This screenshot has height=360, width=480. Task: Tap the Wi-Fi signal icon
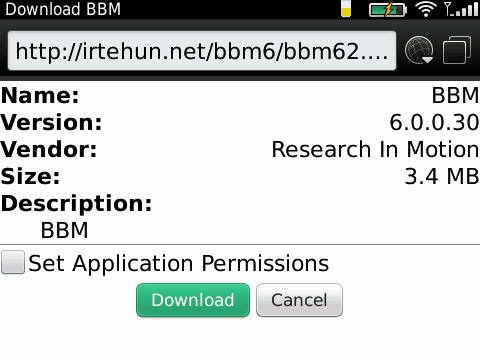[426, 9]
